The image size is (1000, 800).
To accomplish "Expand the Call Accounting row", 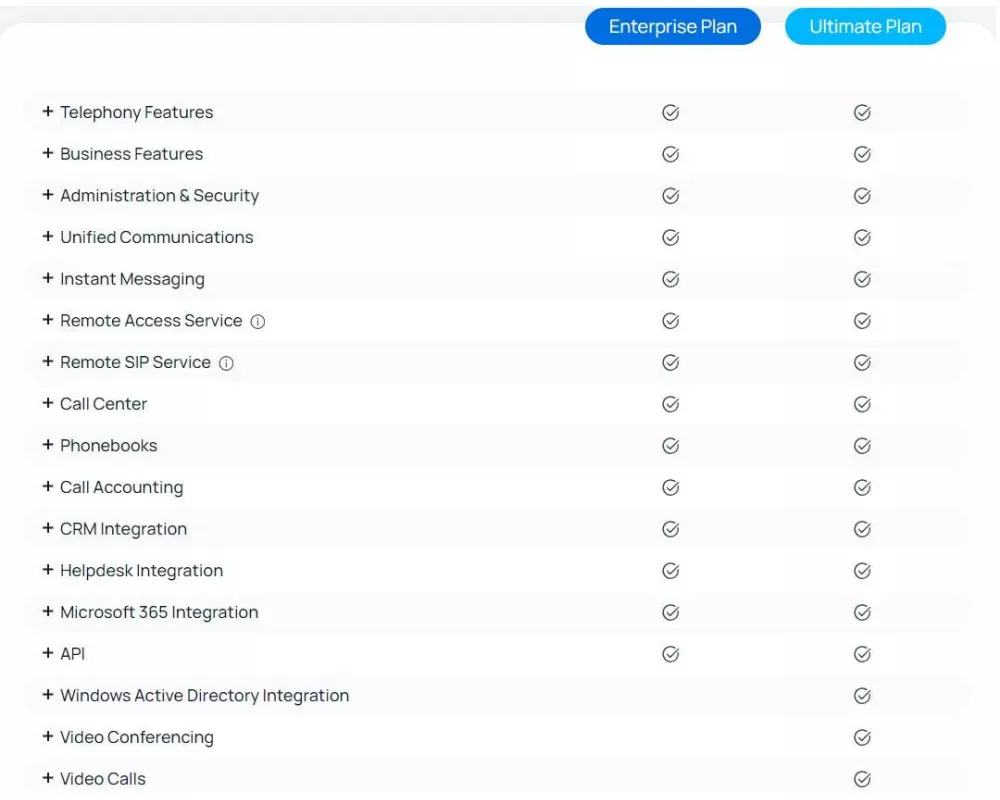I will pos(48,487).
